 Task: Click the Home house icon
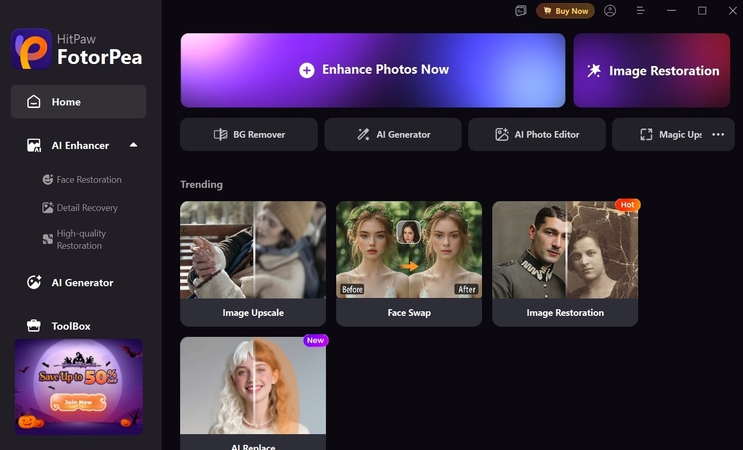click(34, 101)
